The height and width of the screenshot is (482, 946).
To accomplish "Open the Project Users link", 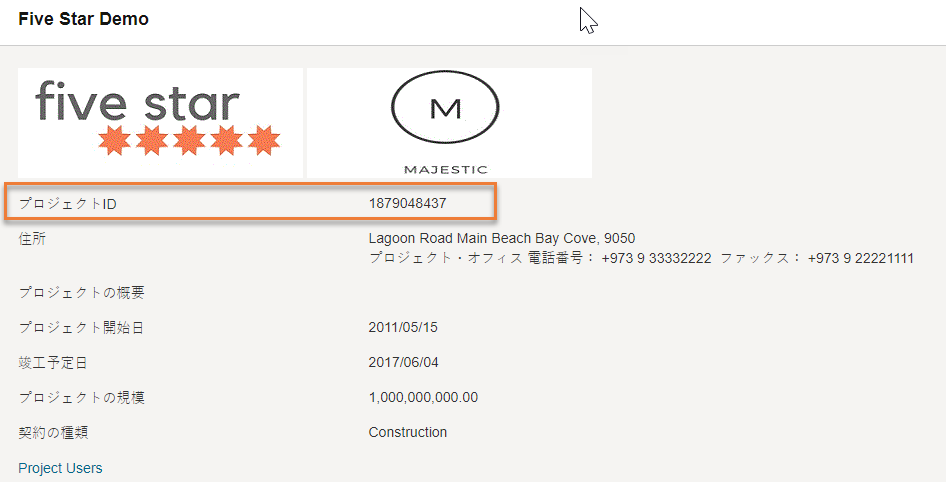I will click(60, 468).
